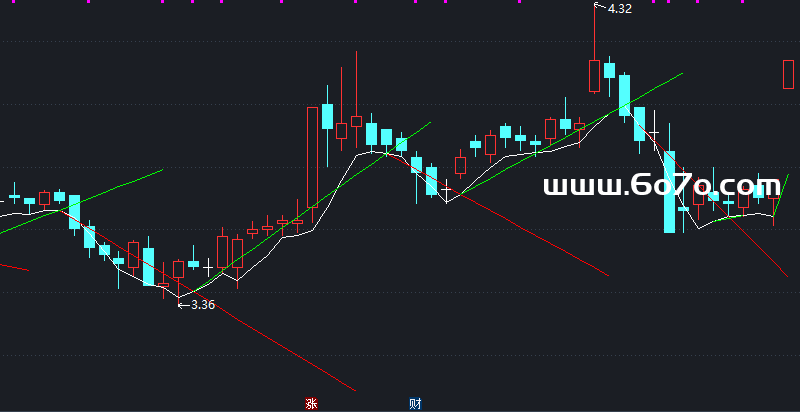This screenshot has width=800, height=412.
Task: Select the white arrow pointing to 4.32
Action: click(x=600, y=8)
